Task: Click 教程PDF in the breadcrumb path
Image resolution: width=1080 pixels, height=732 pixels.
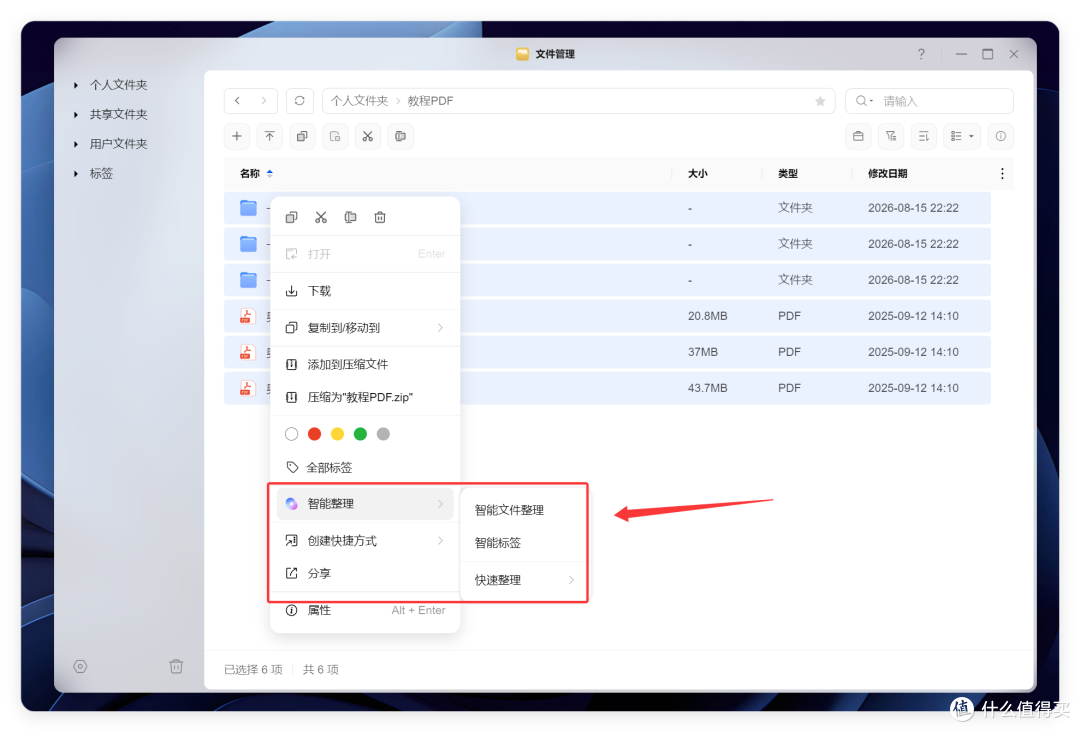Action: tap(430, 101)
